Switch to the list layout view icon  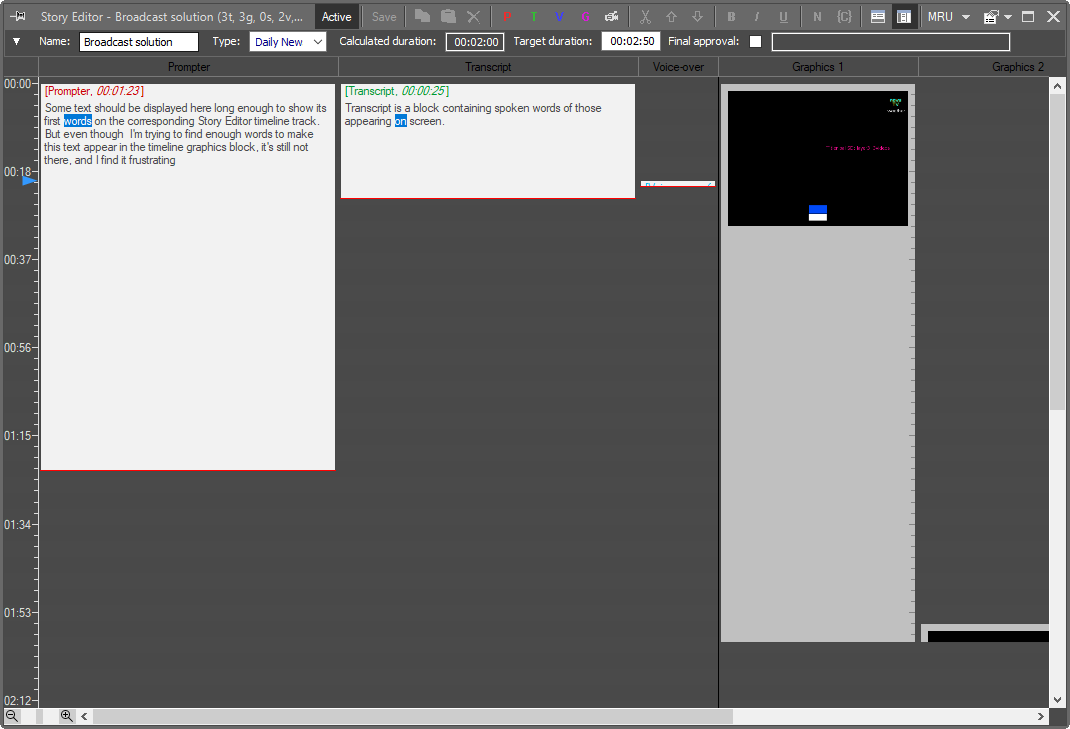(x=878, y=16)
